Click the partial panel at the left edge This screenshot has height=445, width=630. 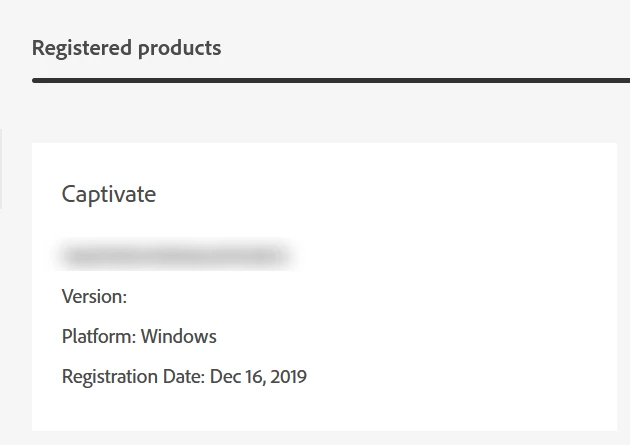point(1,168)
